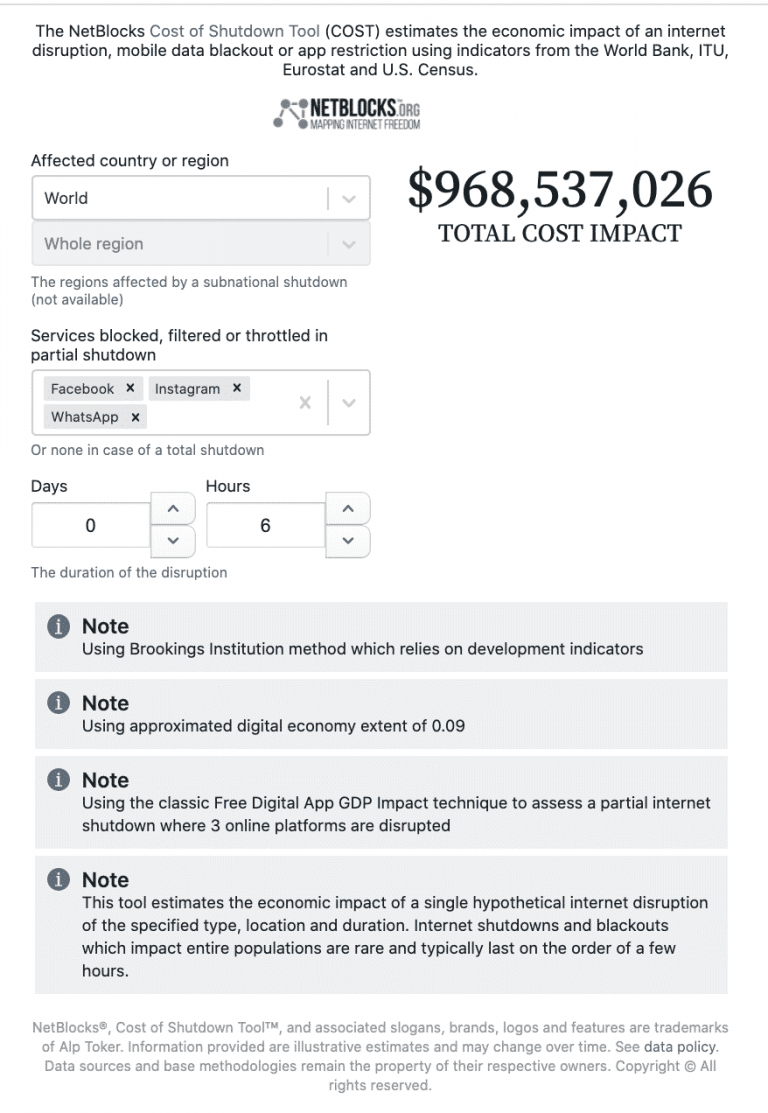Increase the Days value
This screenshot has height=1113, width=768.
click(x=174, y=509)
